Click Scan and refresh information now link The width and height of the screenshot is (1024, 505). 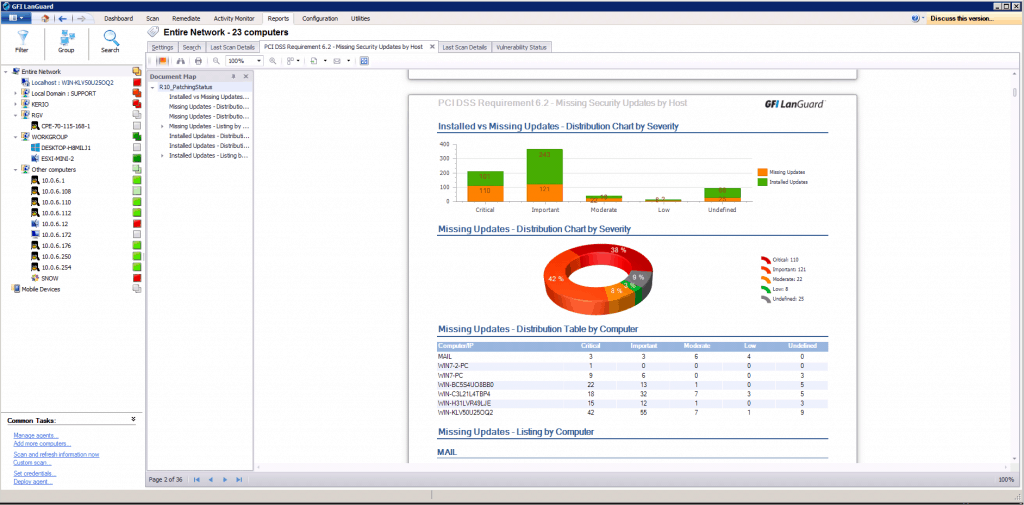[x=56, y=454]
